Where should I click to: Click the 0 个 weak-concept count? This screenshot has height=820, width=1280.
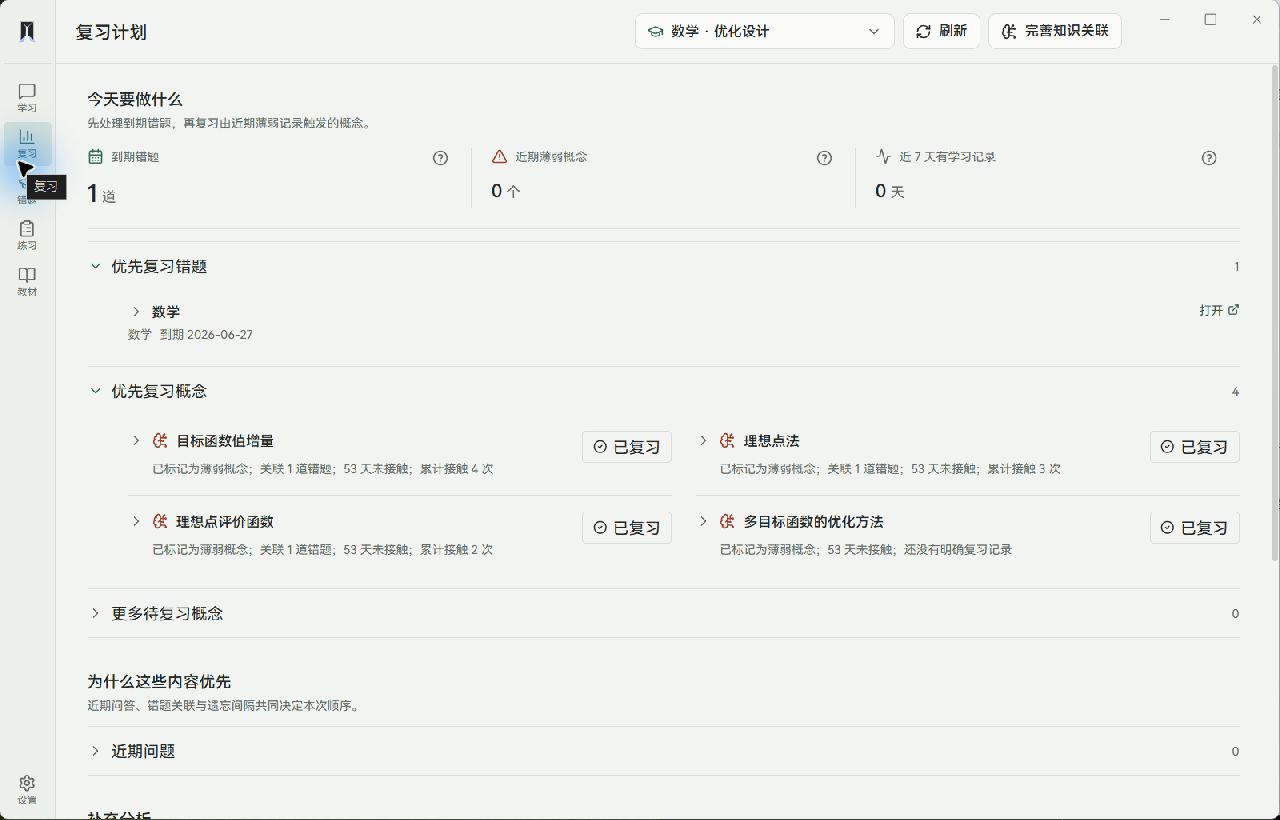[506, 191]
